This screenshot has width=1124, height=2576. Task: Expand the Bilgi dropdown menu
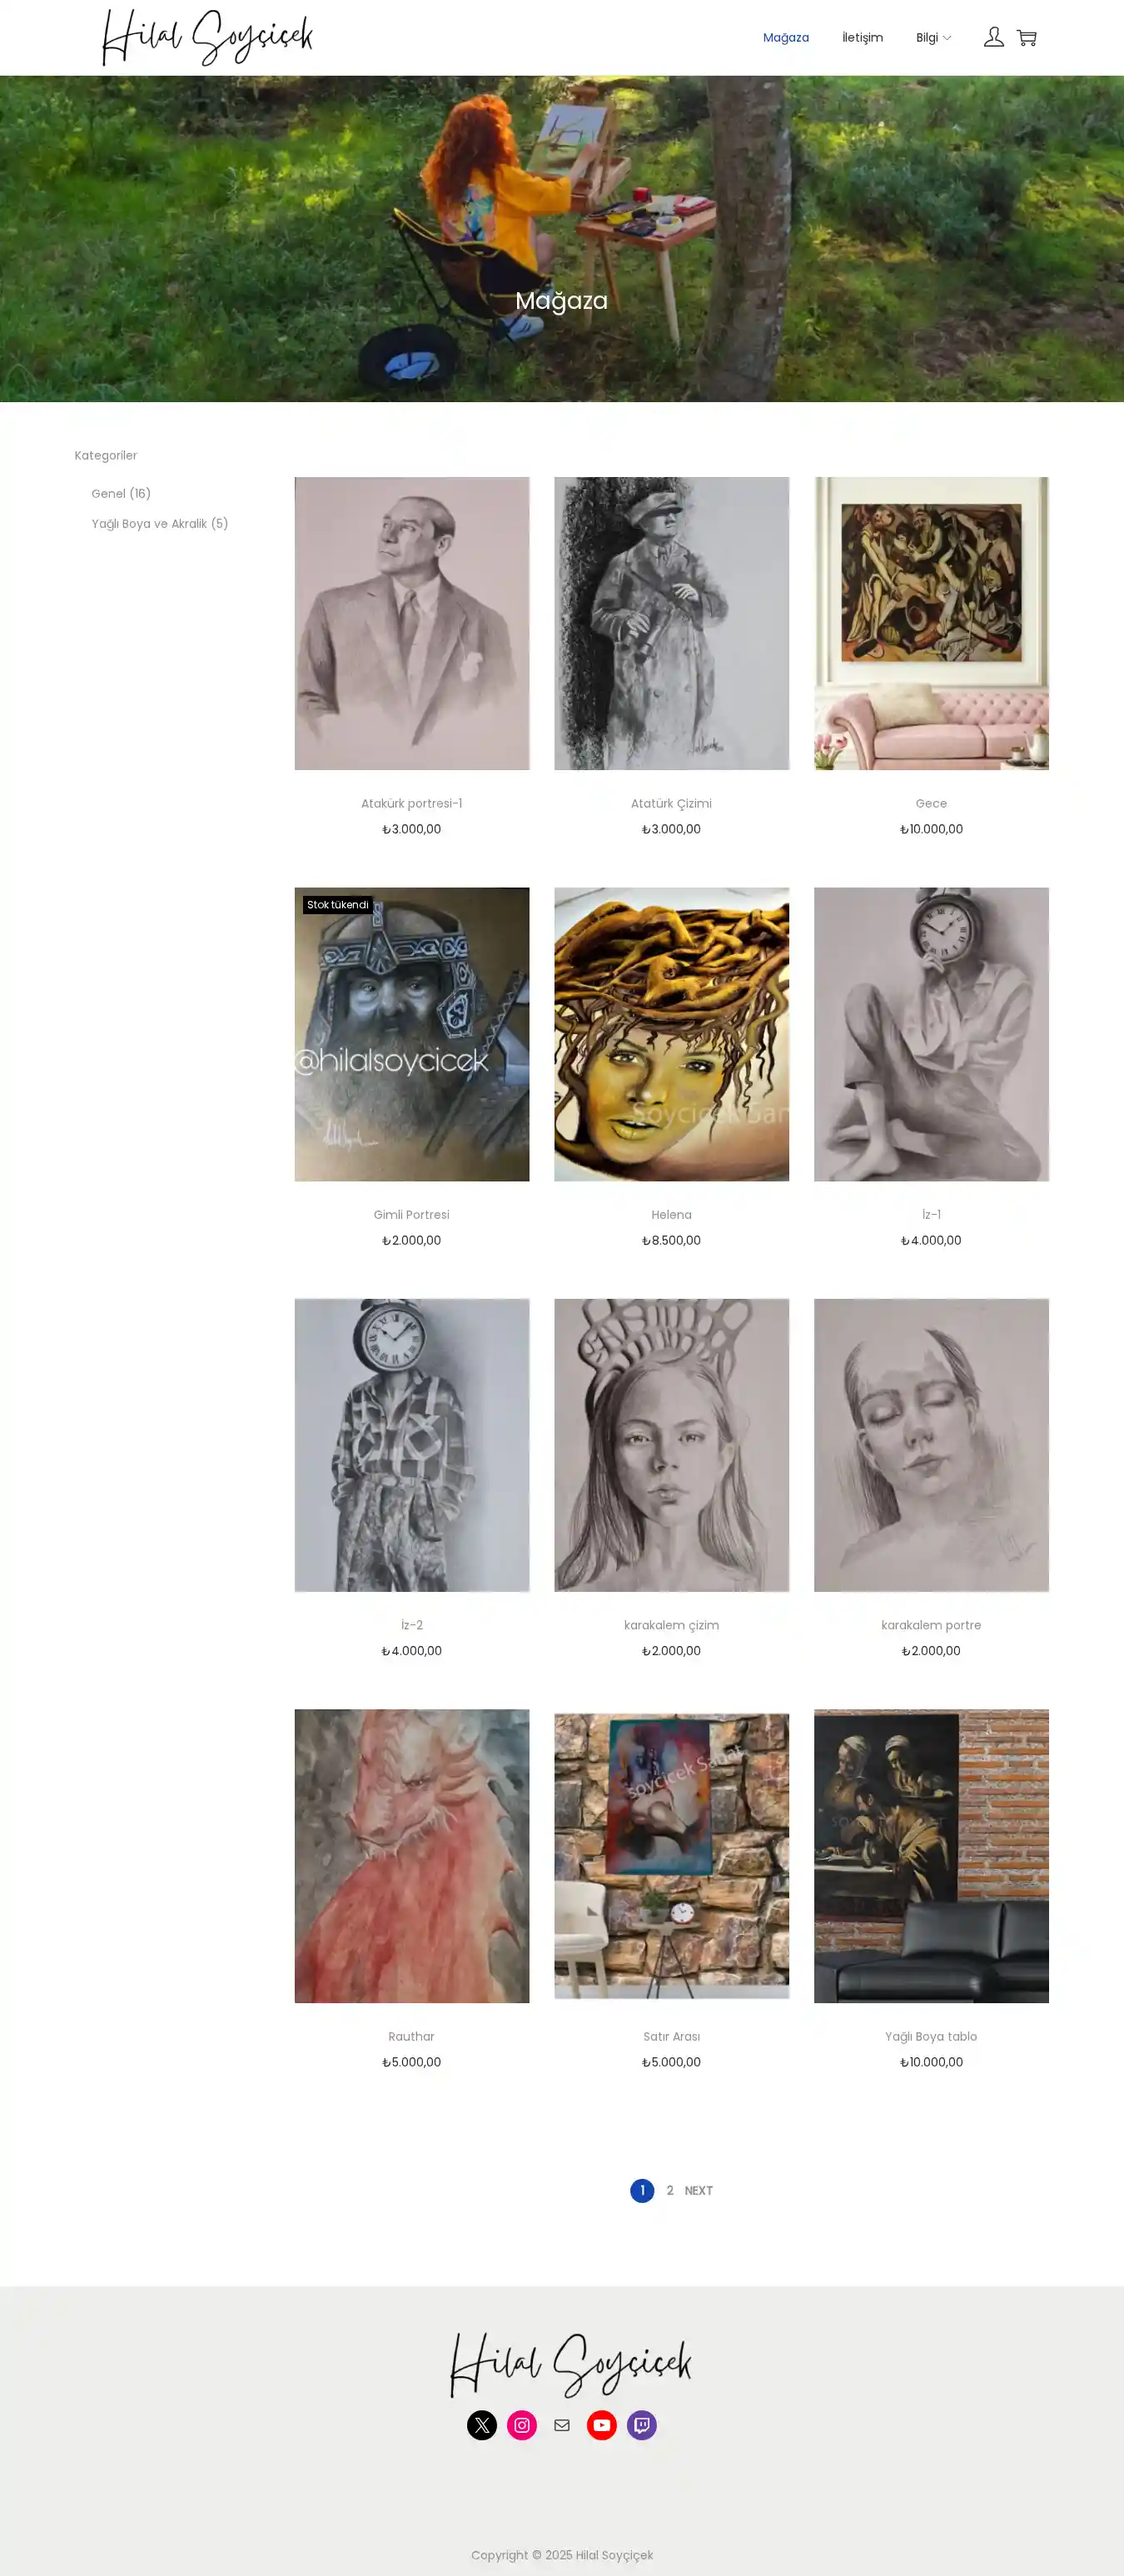coord(933,38)
